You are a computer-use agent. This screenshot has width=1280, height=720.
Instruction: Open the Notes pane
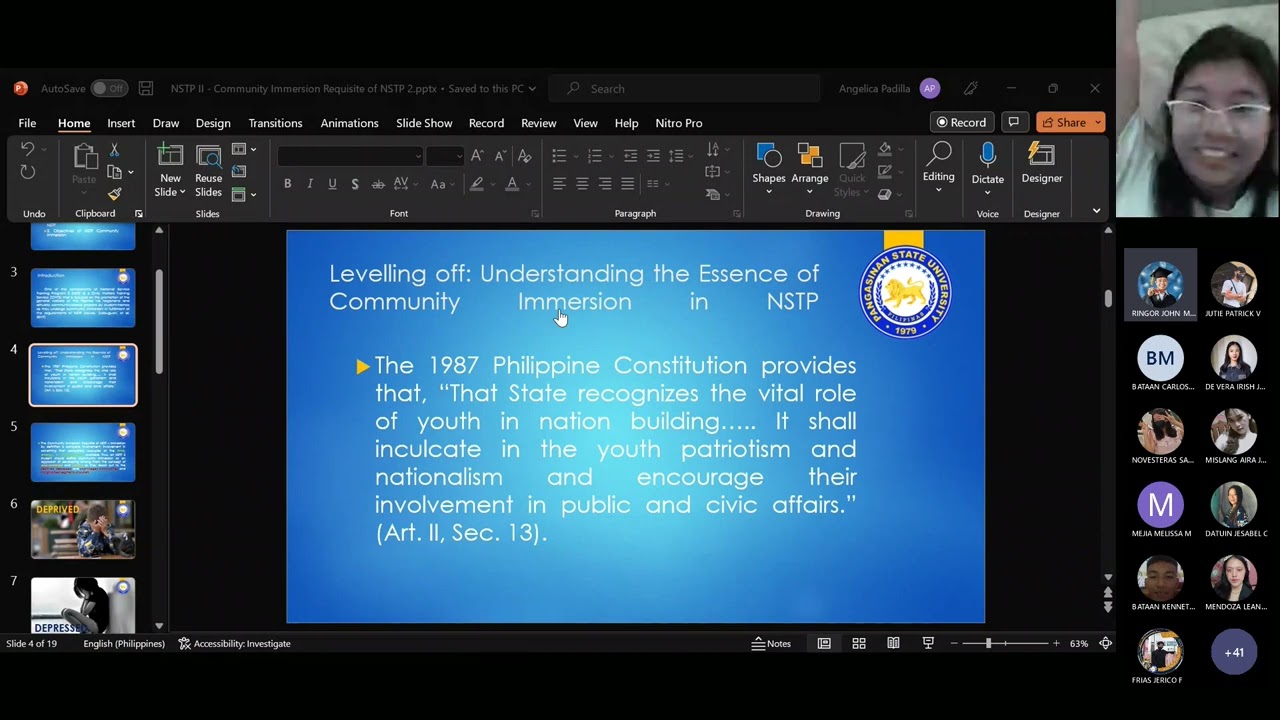point(771,644)
